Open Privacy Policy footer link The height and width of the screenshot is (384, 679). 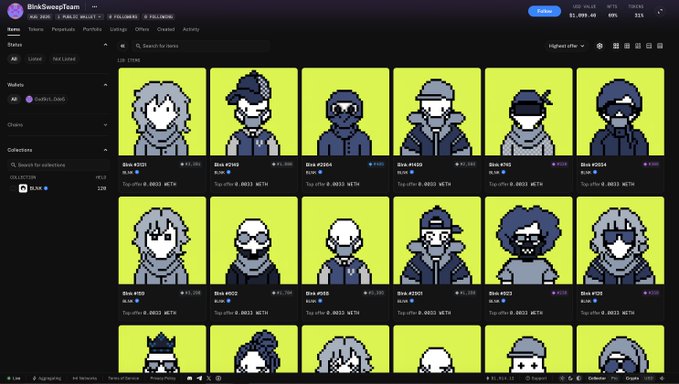(x=163, y=378)
